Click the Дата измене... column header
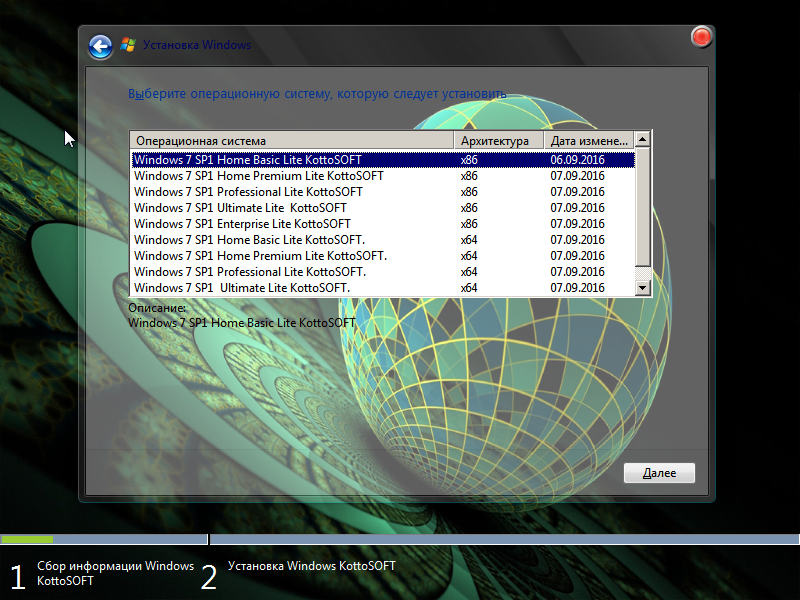Screen dimensions: 800x600 (589, 140)
